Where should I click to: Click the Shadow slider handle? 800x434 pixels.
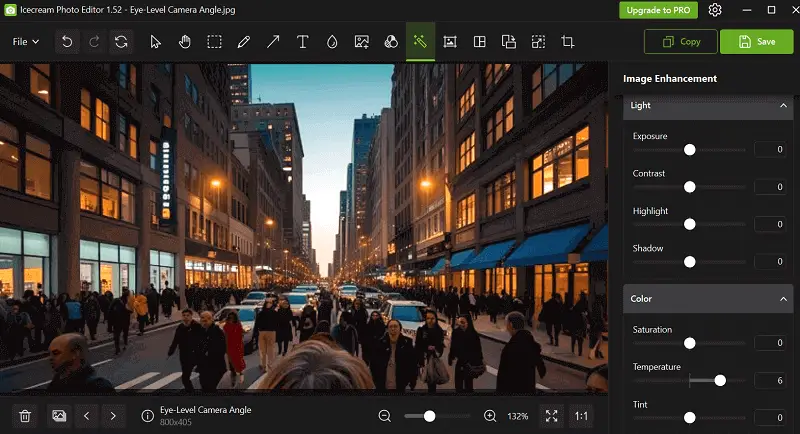click(689, 262)
